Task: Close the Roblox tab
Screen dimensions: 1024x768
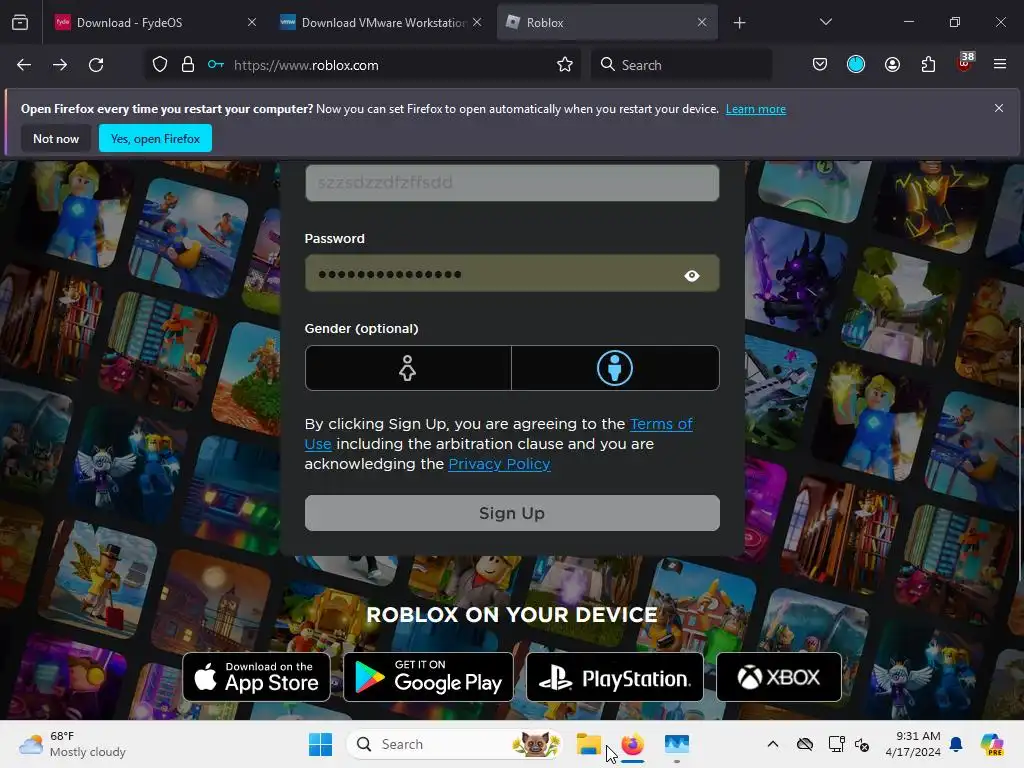Action: coord(702,22)
